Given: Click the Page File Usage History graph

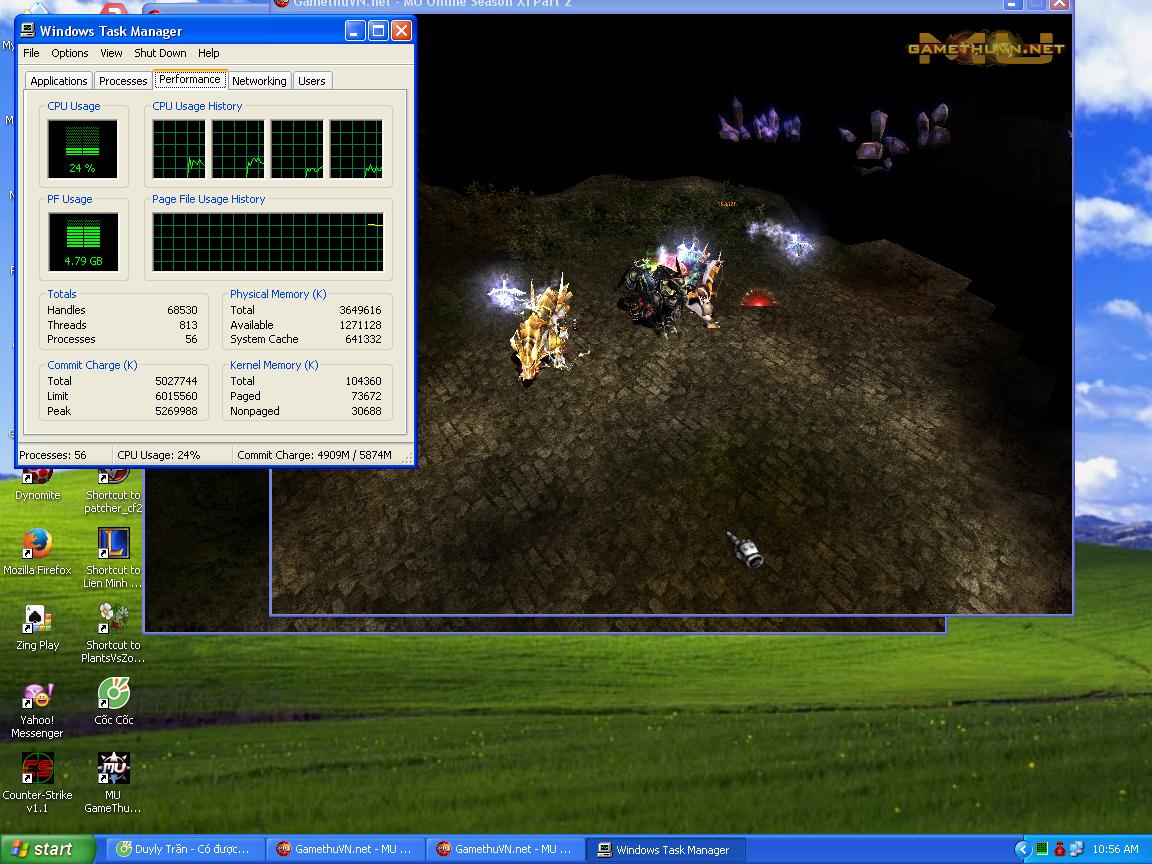Looking at the screenshot, I should 267,242.
